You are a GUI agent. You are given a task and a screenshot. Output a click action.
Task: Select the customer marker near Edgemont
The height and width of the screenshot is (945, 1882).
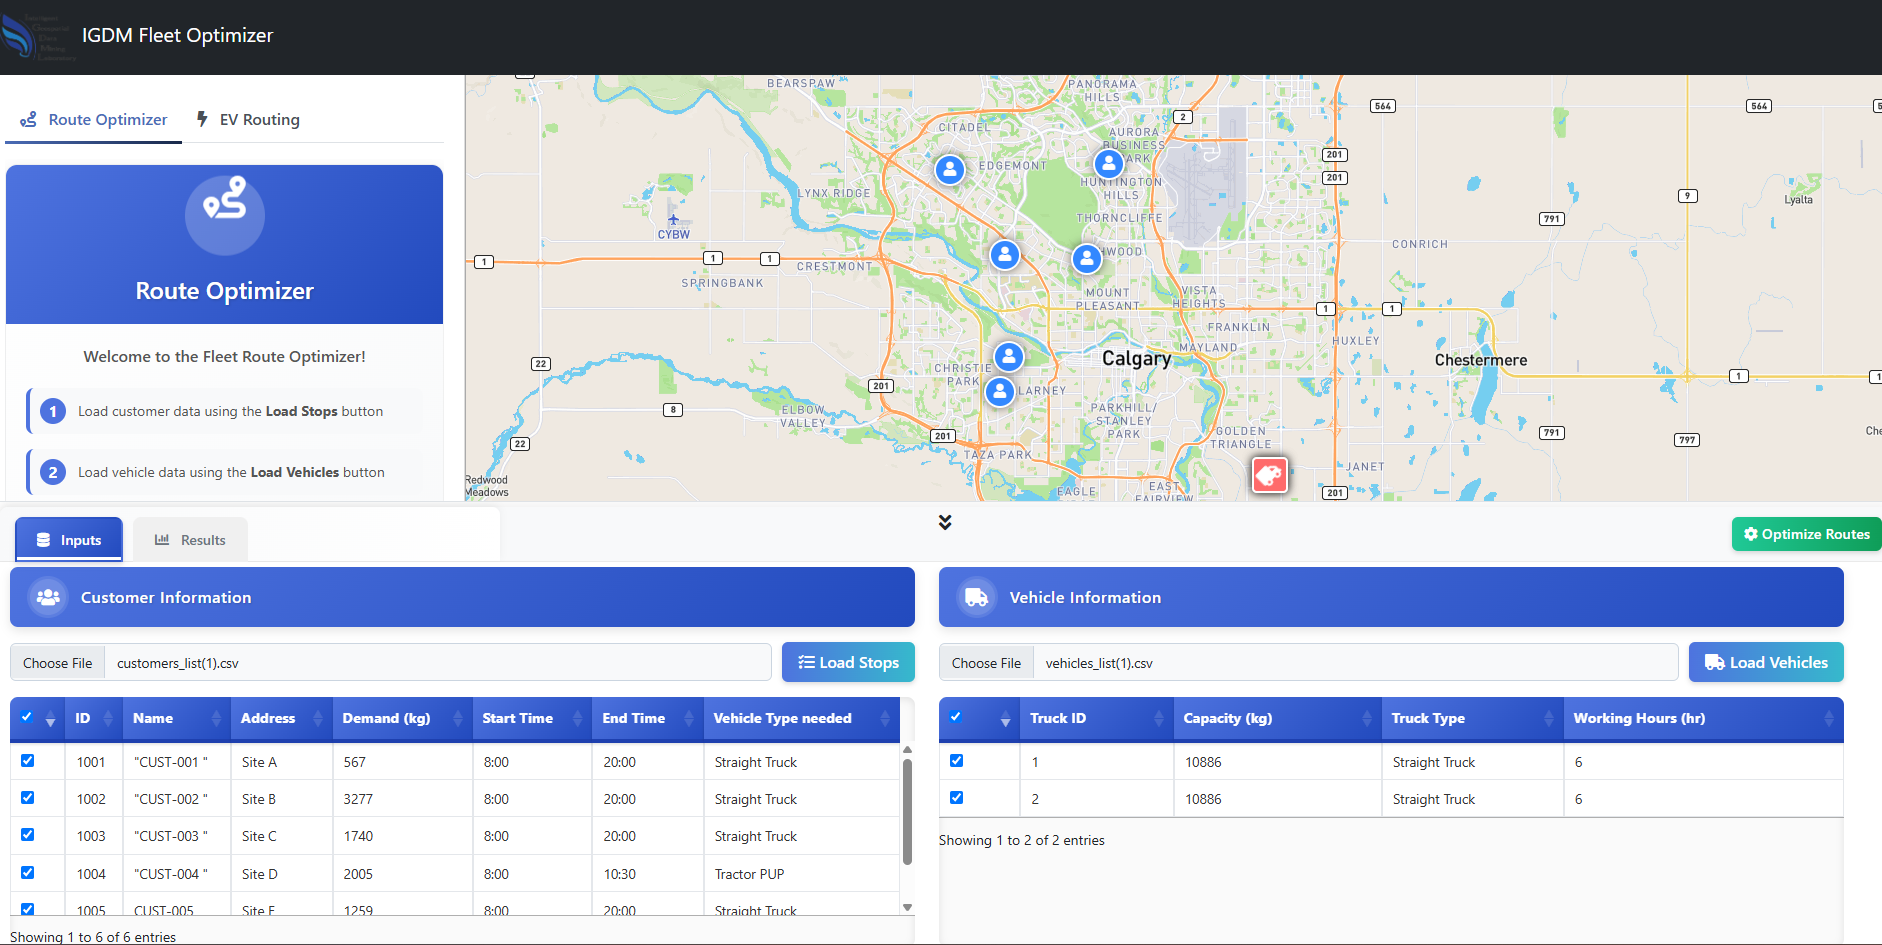coord(950,169)
